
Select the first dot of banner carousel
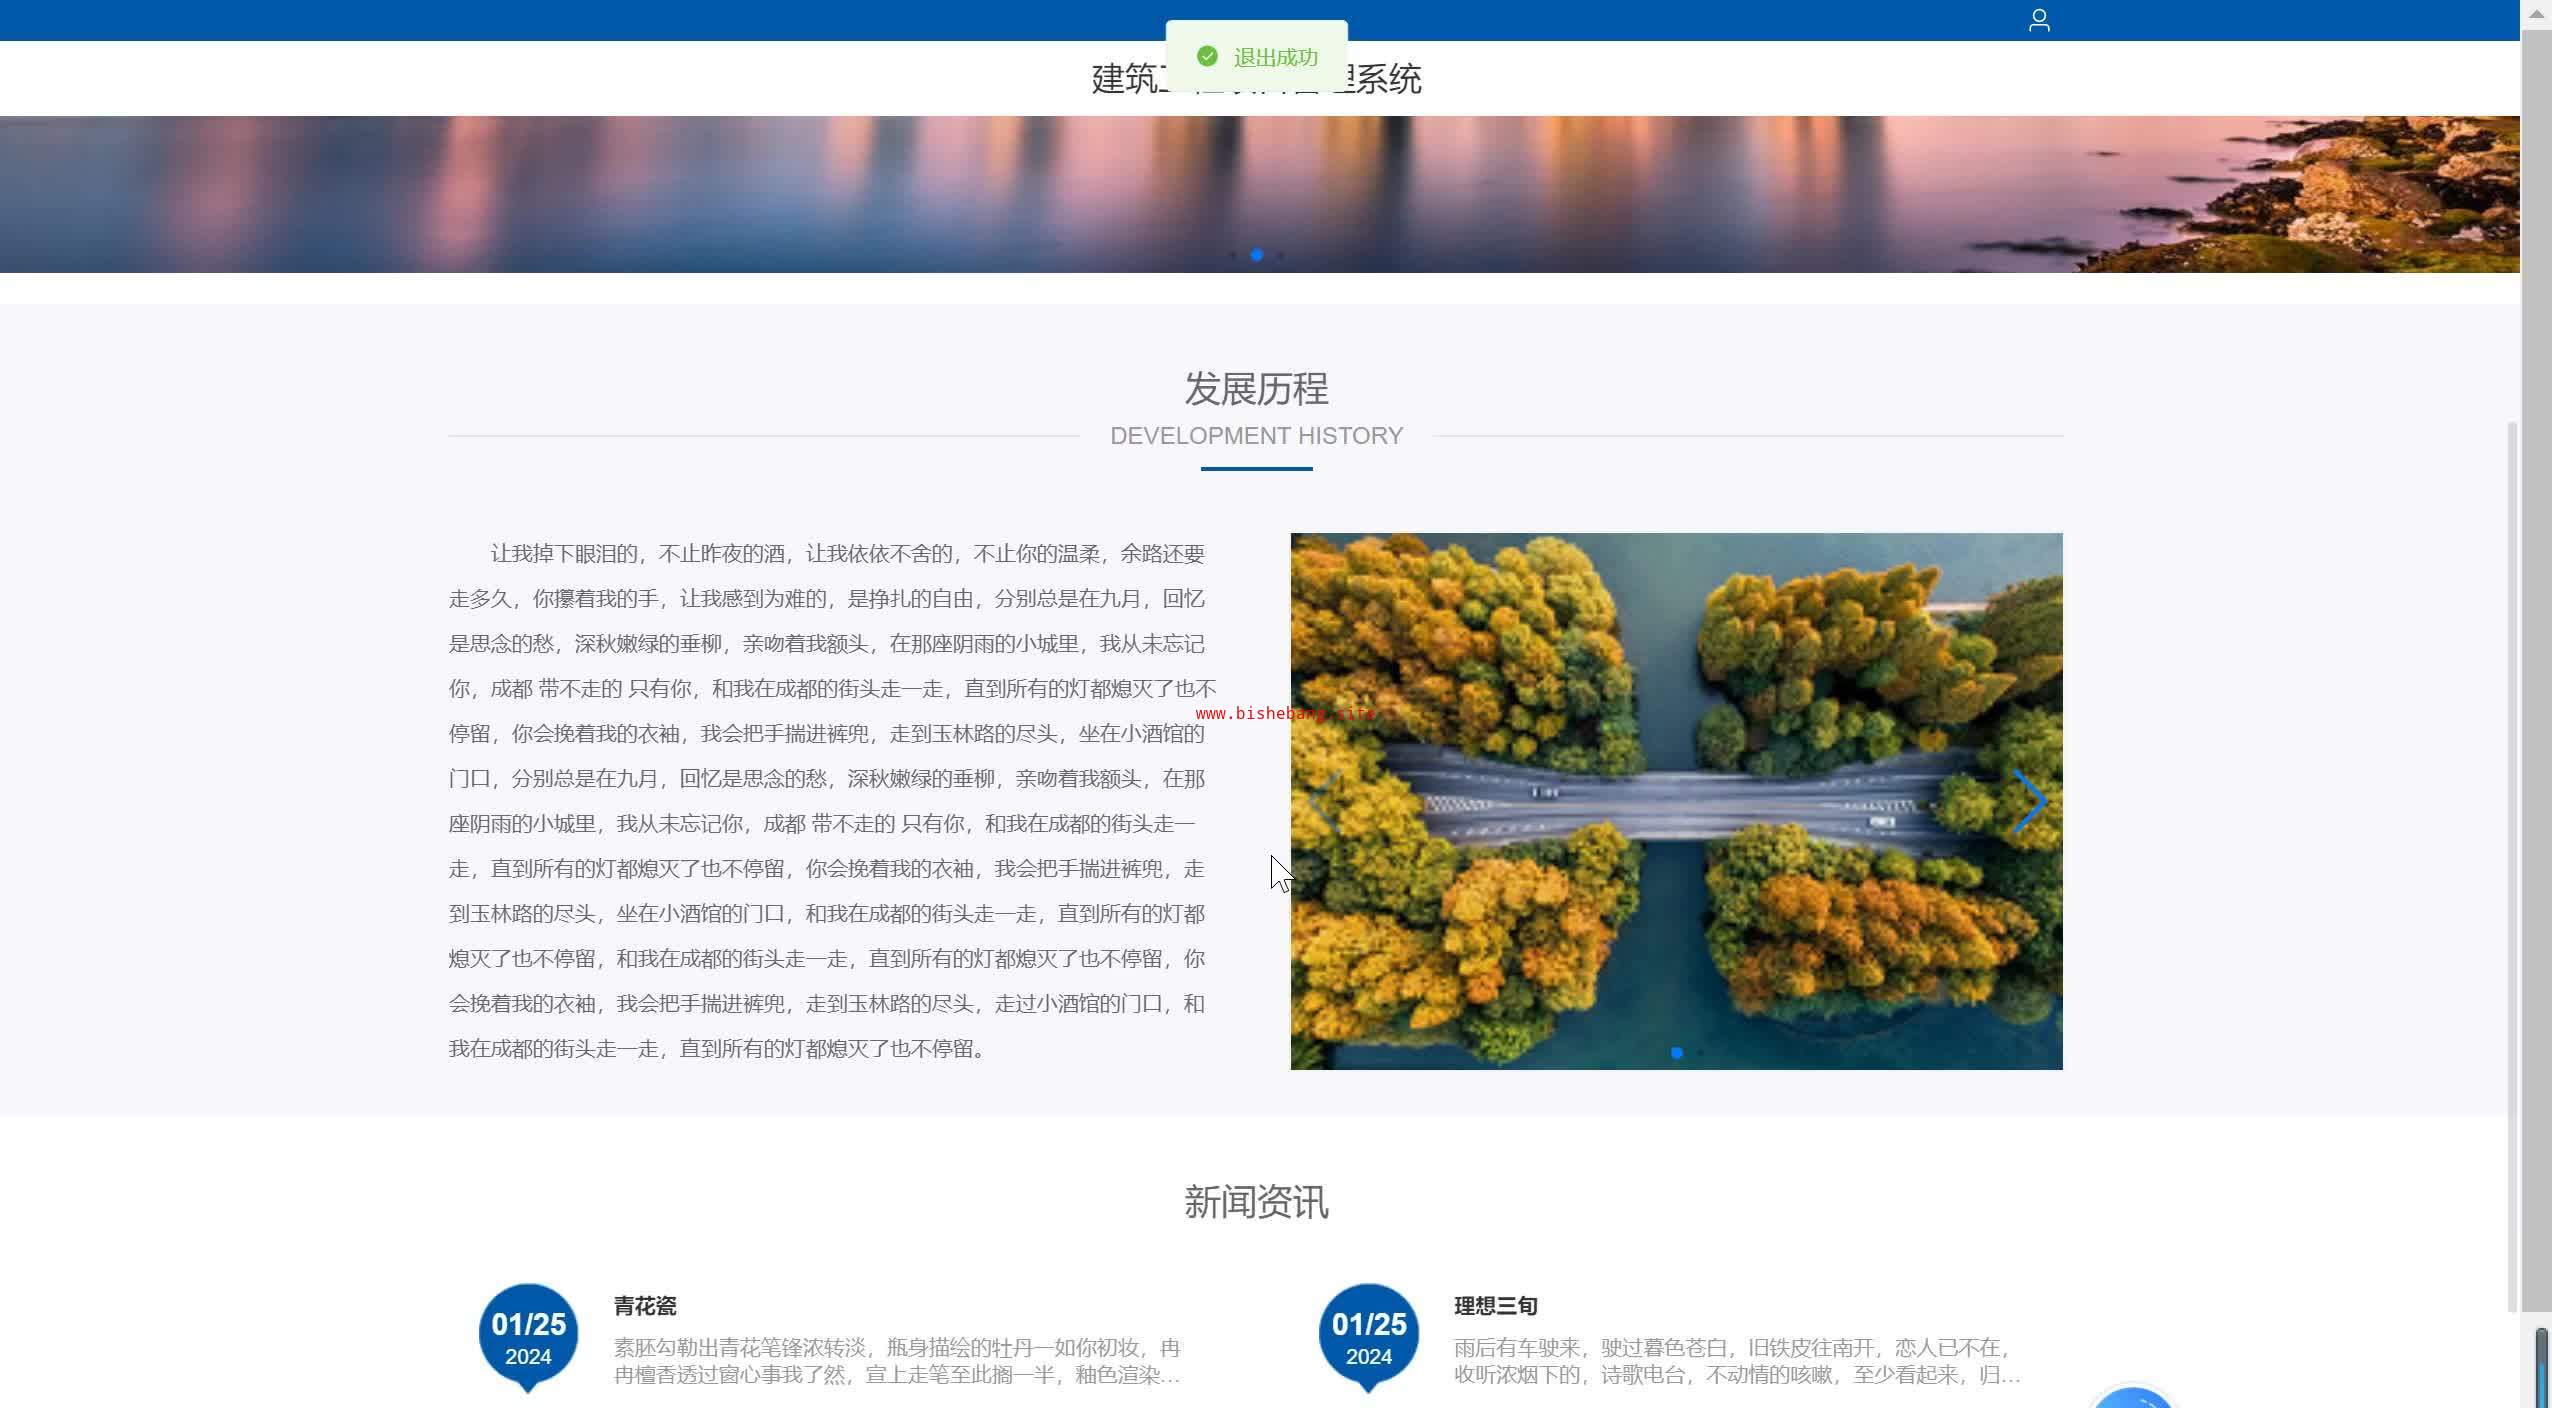pos(1233,255)
